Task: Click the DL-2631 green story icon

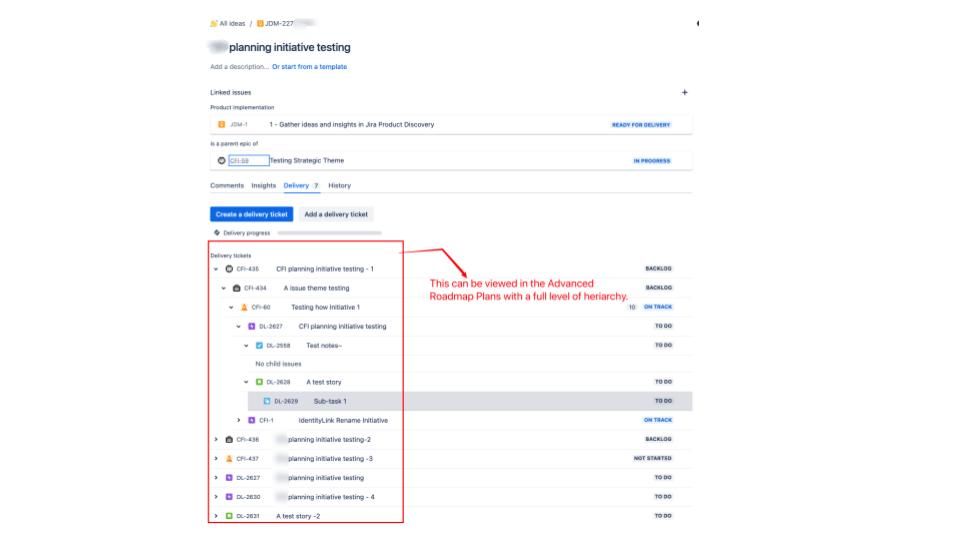Action: point(229,516)
